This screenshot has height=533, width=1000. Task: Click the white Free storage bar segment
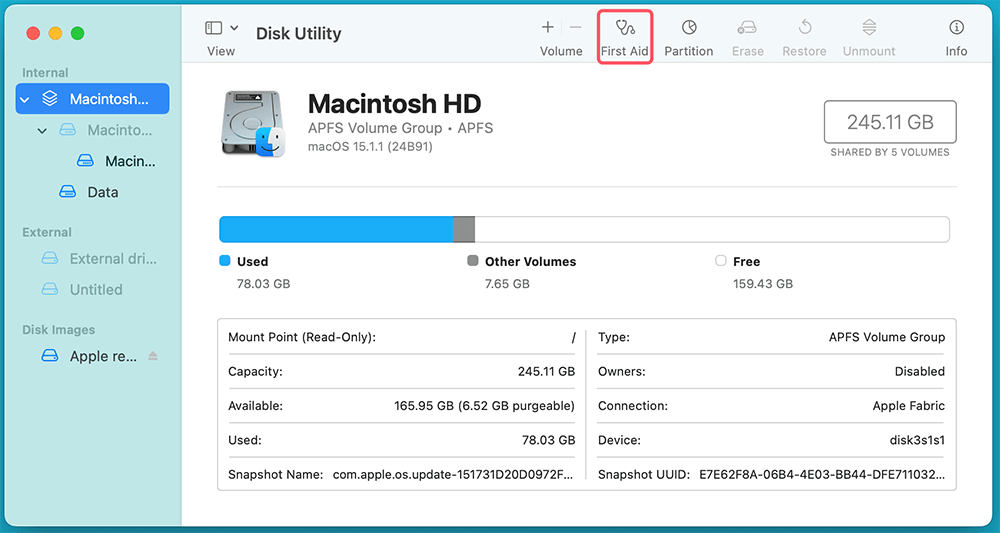(x=712, y=230)
